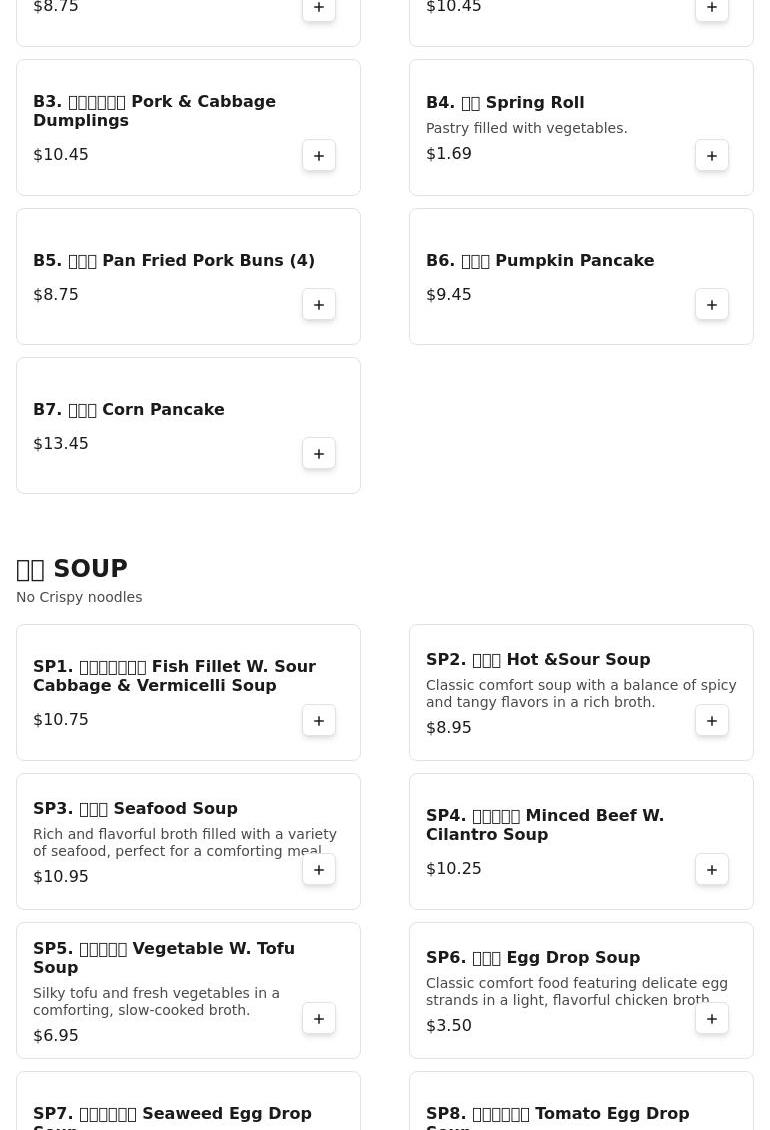Add Egg Drop Soup to cart
The image size is (770, 1130).
(x=712, y=1019)
